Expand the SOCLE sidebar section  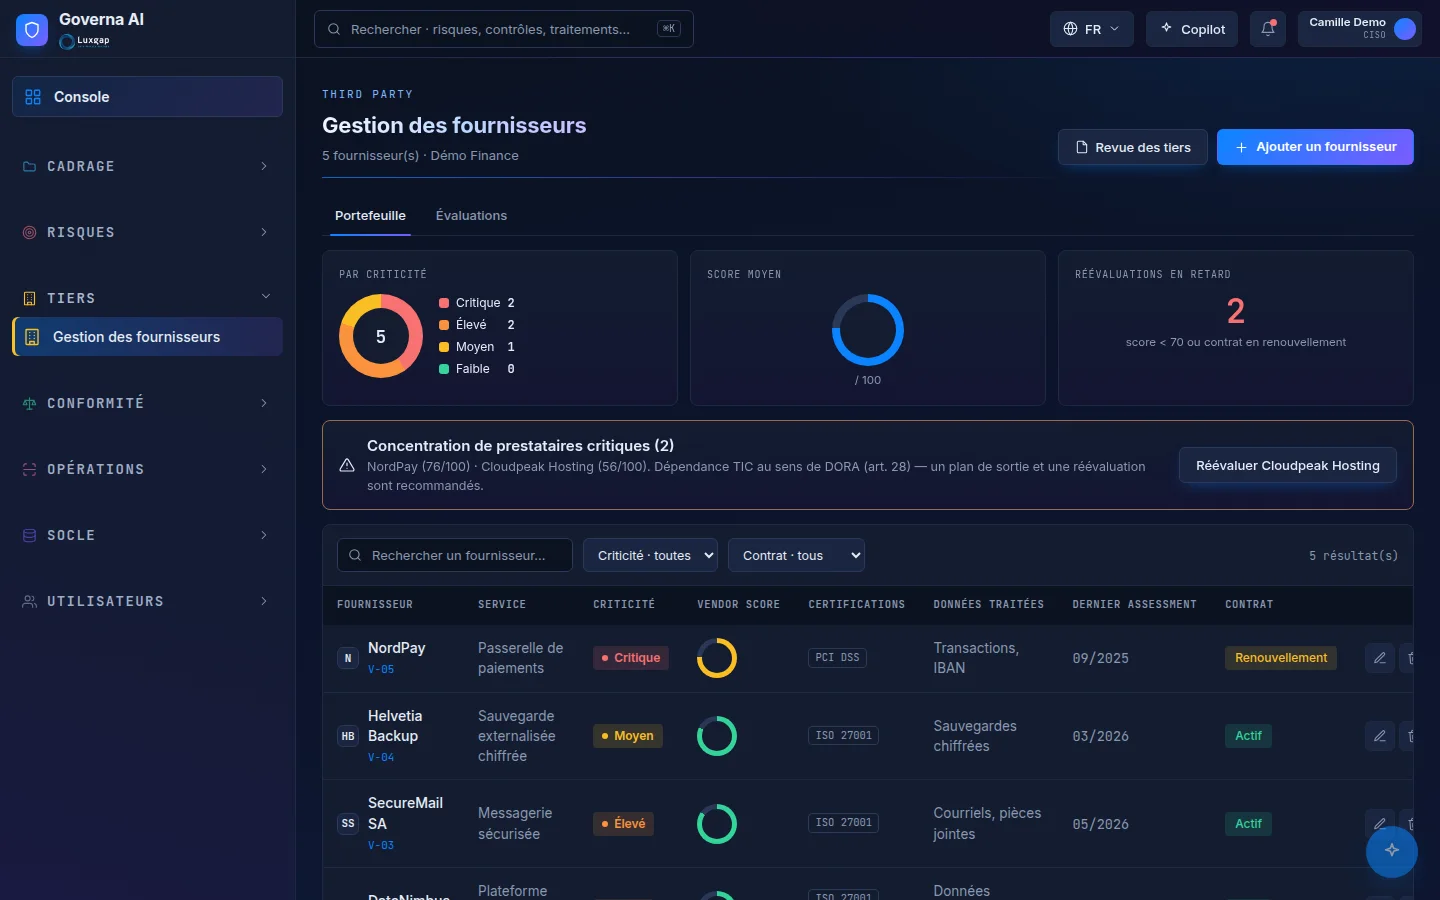[x=147, y=535]
